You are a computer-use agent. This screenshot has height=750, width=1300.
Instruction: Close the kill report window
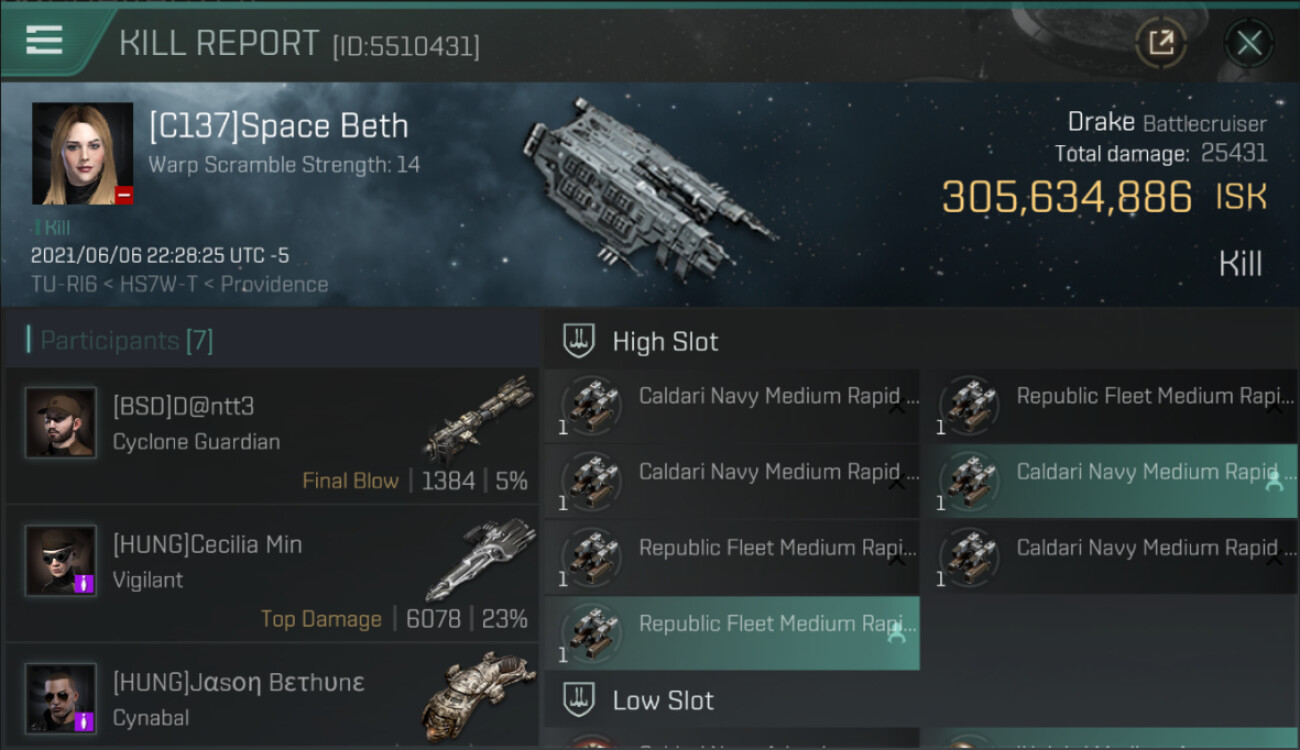point(1248,42)
